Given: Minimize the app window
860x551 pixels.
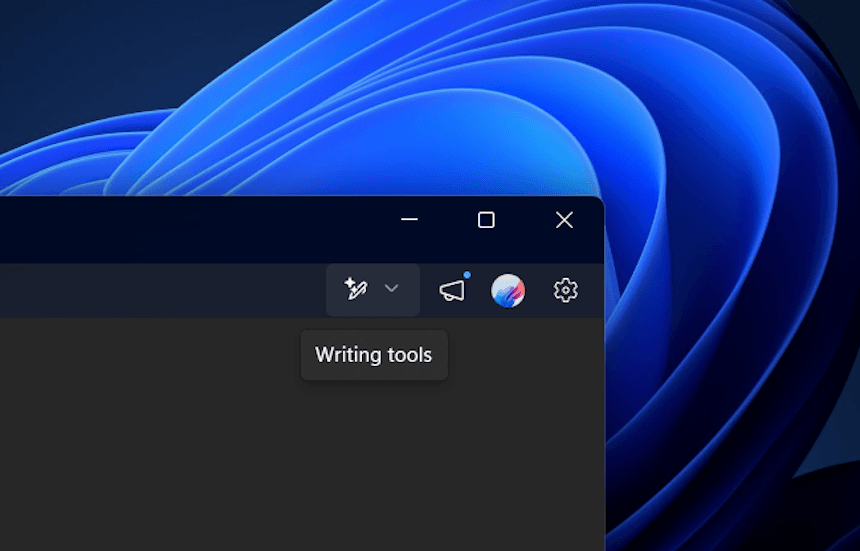Looking at the screenshot, I should [x=409, y=220].
